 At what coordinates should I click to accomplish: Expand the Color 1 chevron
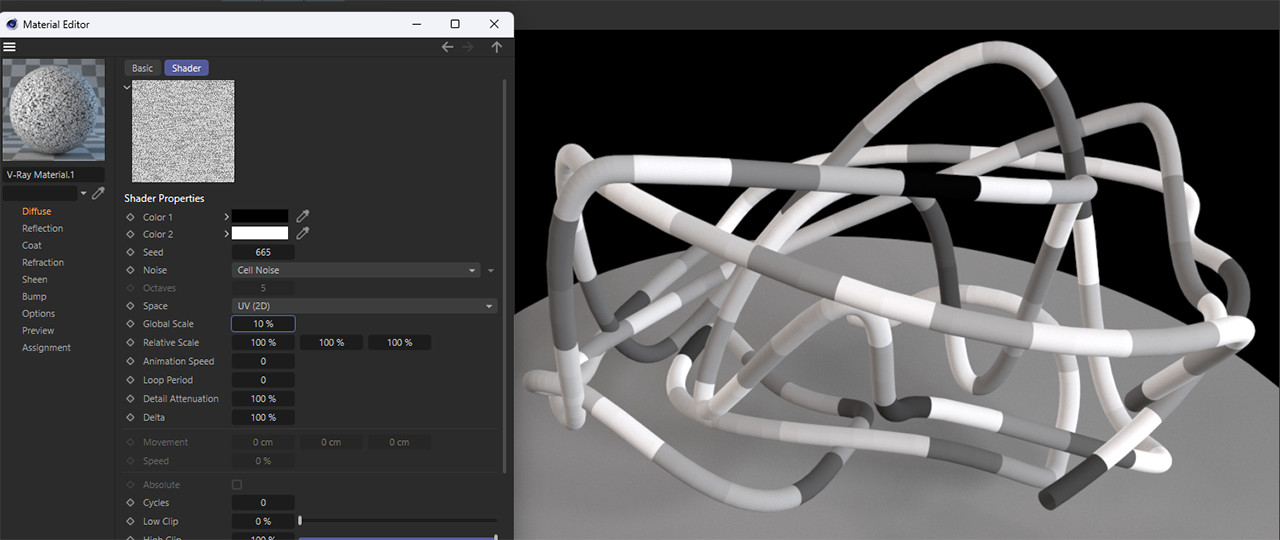pos(226,217)
